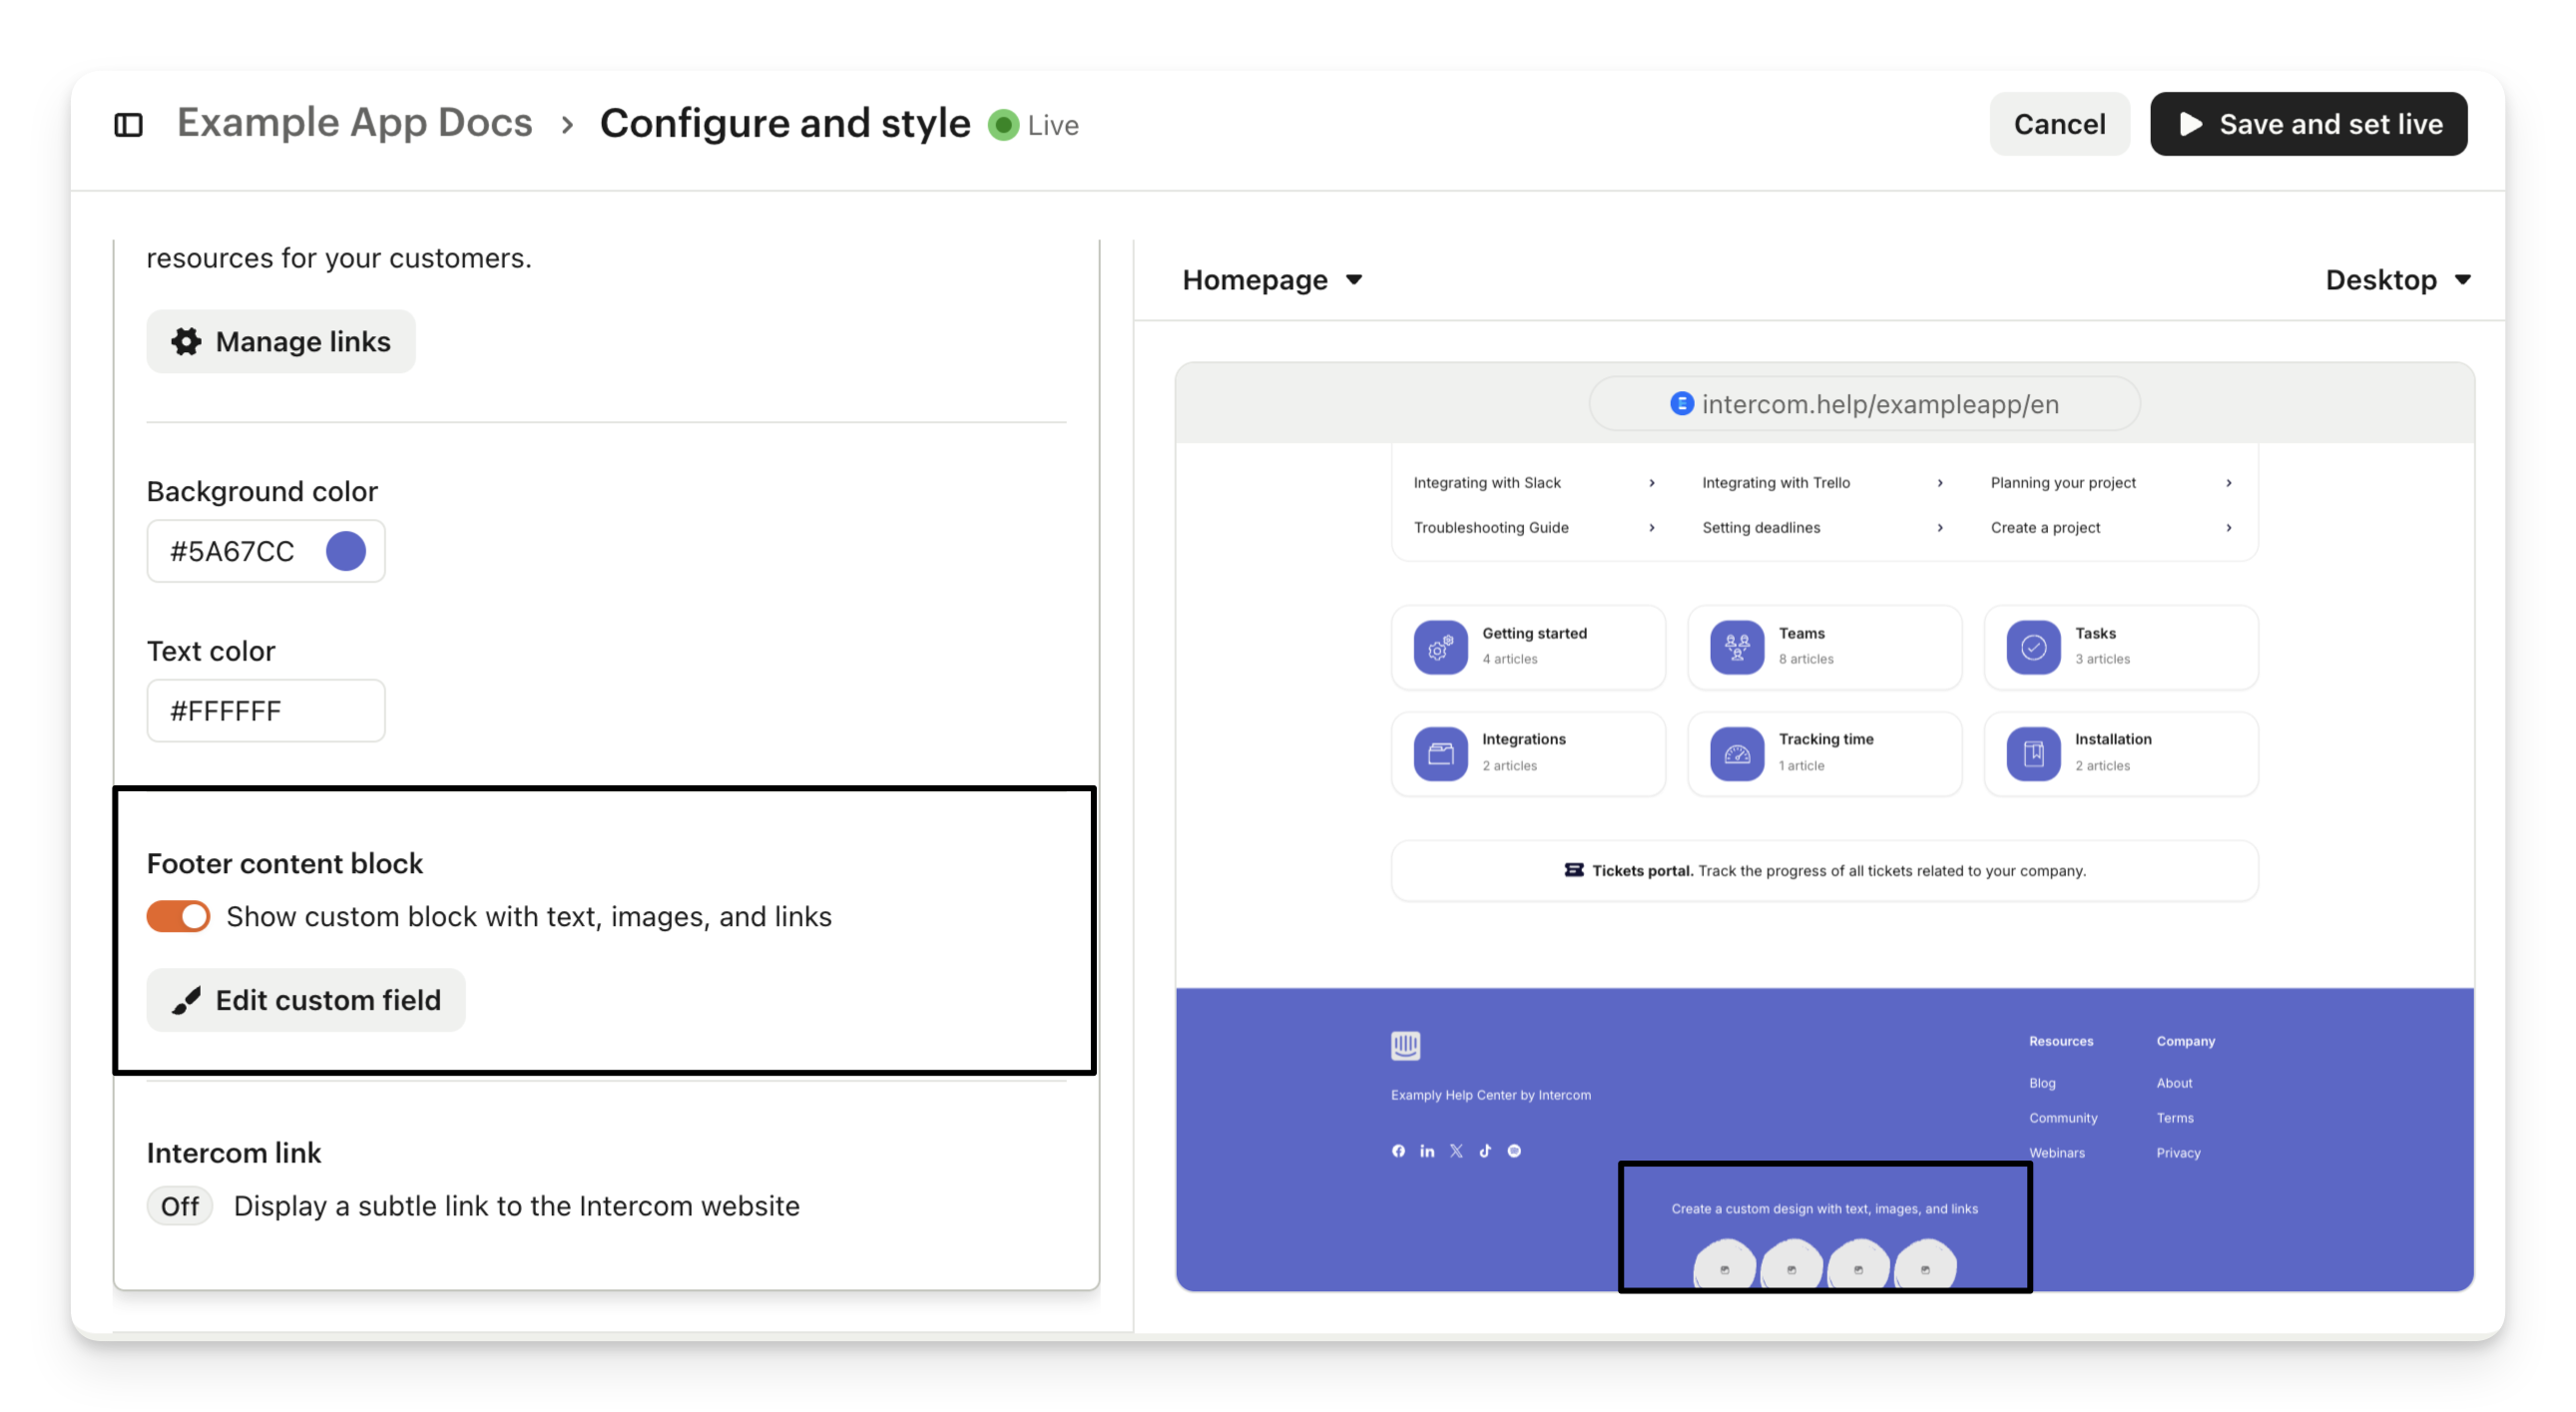Click the Getting started collection icon
This screenshot has width=2576, height=1412.
click(x=1440, y=647)
